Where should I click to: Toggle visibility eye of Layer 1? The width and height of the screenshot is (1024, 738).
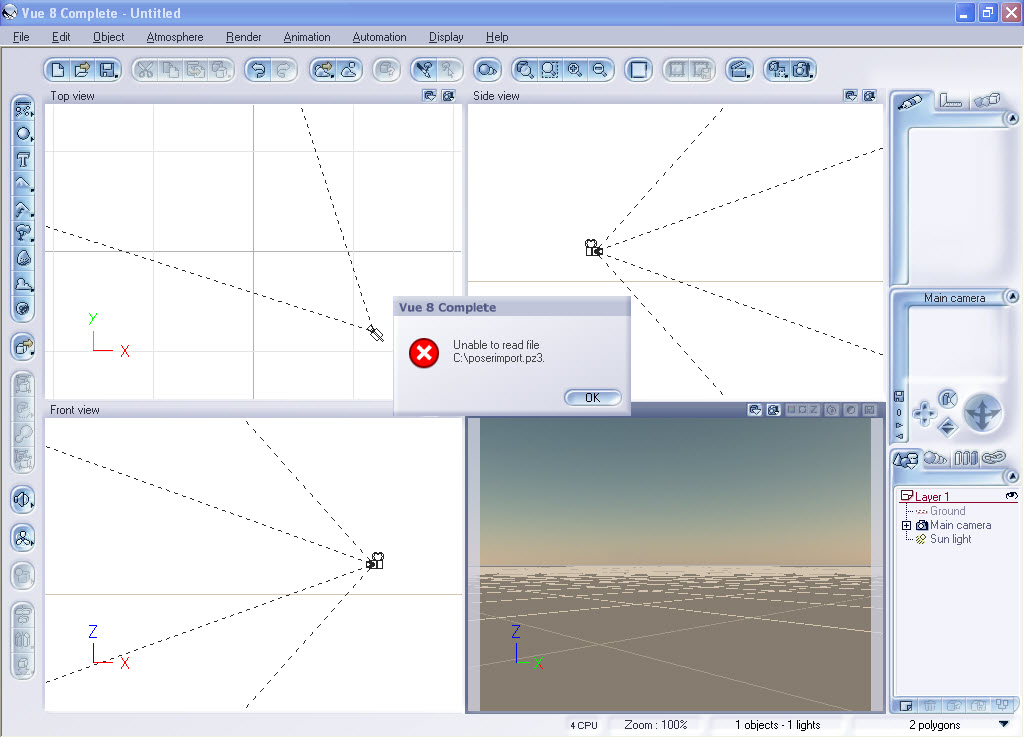(1011, 496)
